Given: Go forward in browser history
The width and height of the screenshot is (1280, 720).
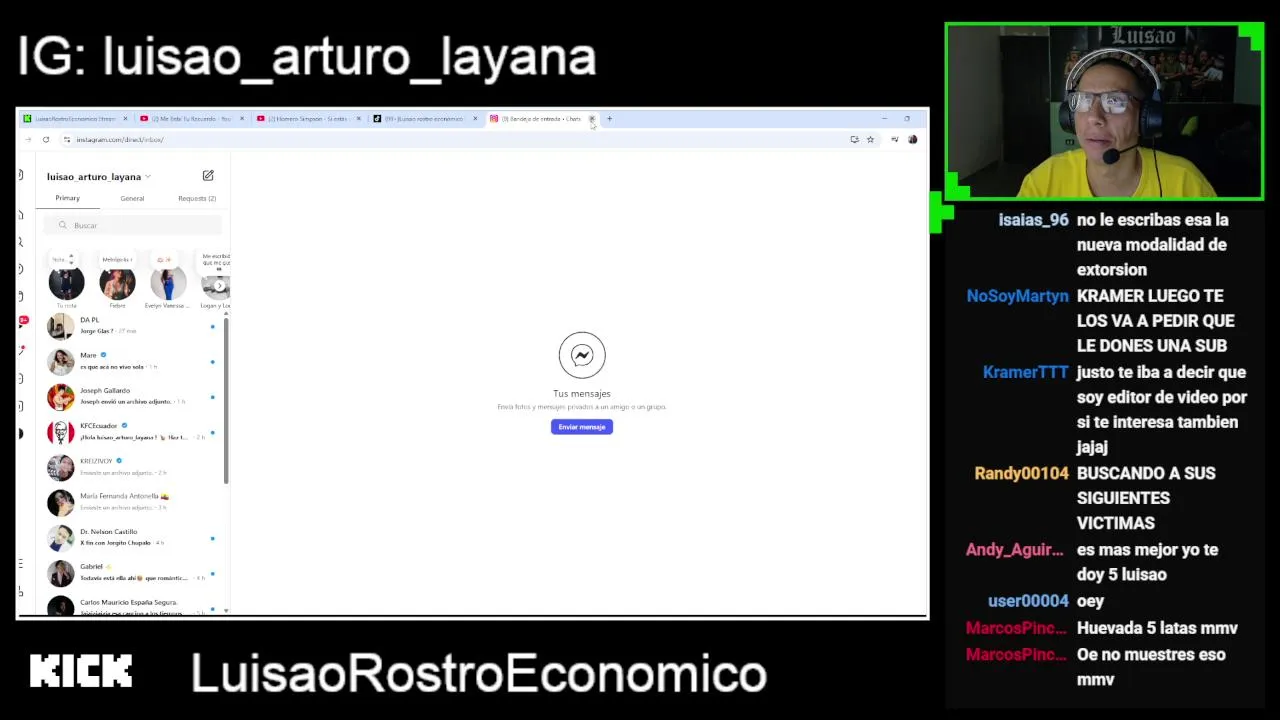Looking at the screenshot, I should point(28,140).
